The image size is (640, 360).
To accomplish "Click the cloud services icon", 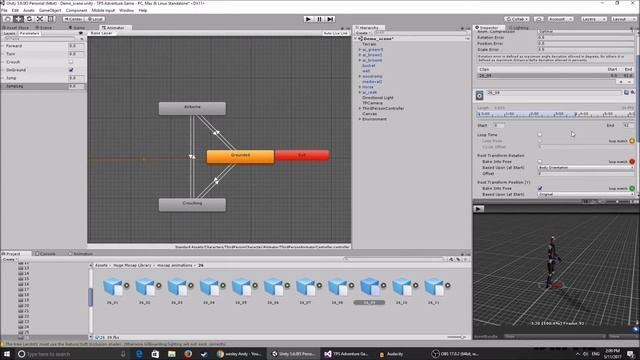I will (539, 19).
